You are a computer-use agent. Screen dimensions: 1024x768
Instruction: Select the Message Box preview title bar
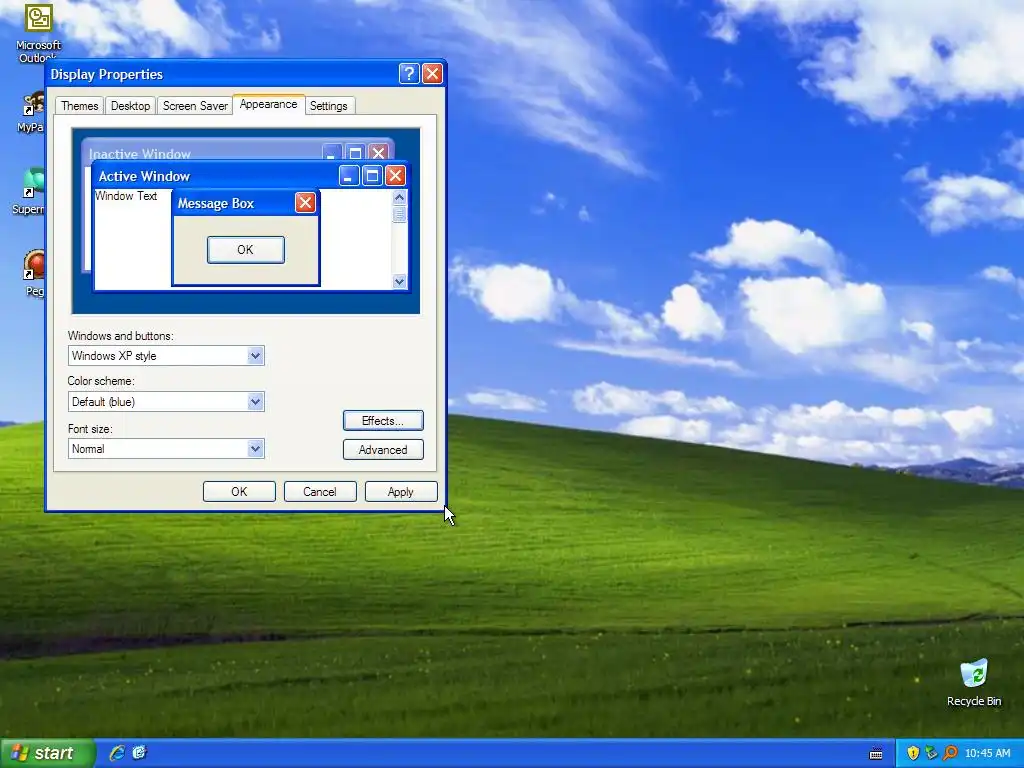(x=246, y=203)
